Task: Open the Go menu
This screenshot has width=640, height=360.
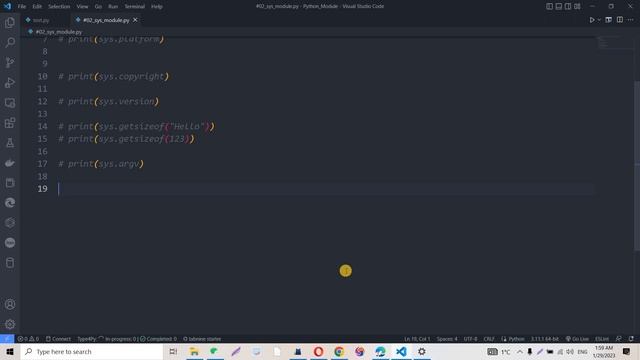Action: (x=98, y=7)
